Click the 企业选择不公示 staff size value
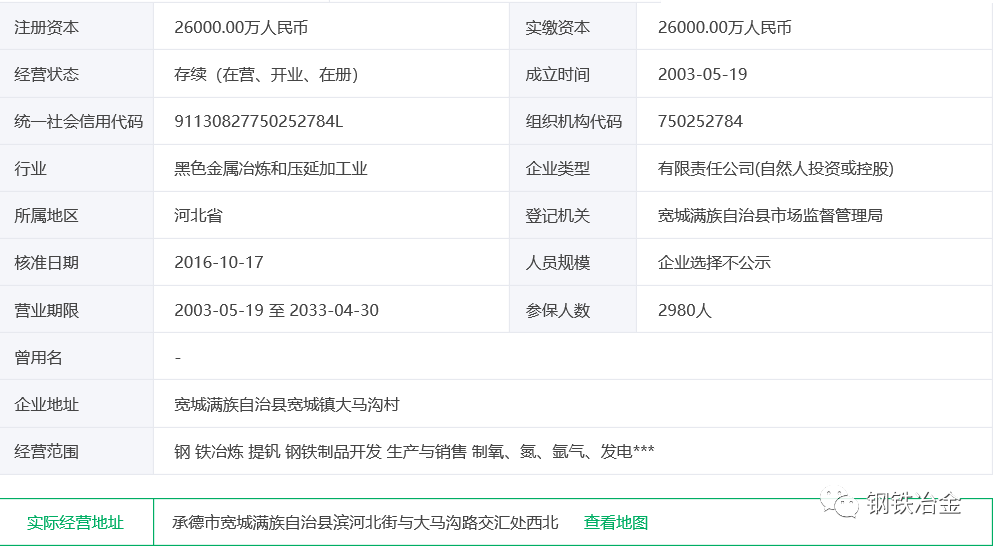The height and width of the screenshot is (547, 994). (714, 262)
